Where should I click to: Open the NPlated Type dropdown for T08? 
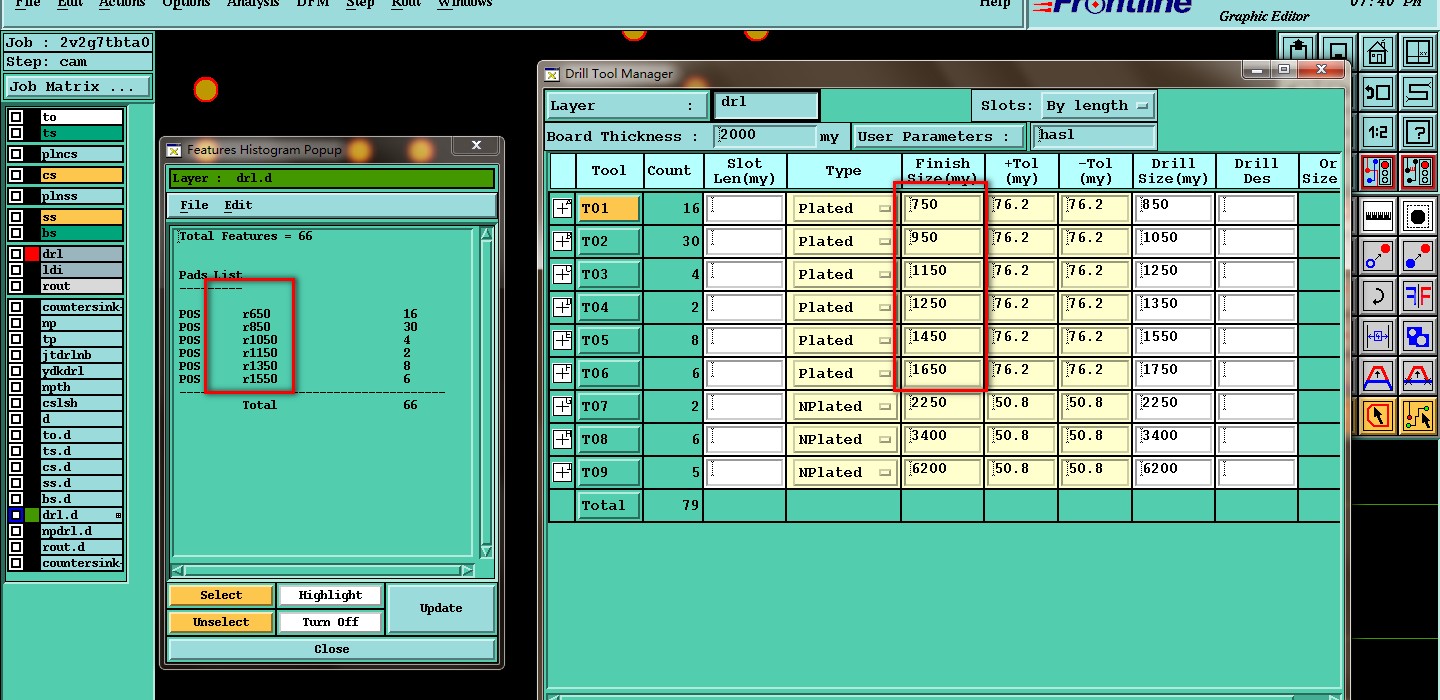[844, 439]
